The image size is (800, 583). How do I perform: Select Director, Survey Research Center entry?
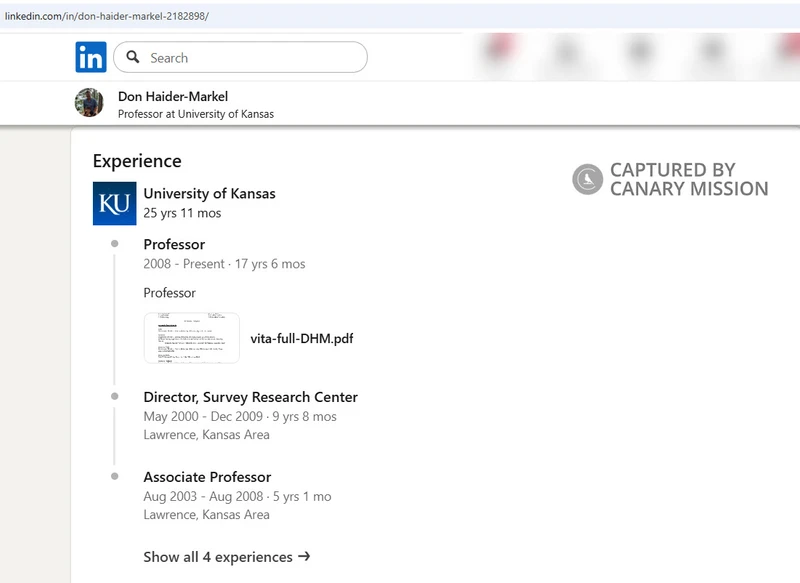pos(250,397)
